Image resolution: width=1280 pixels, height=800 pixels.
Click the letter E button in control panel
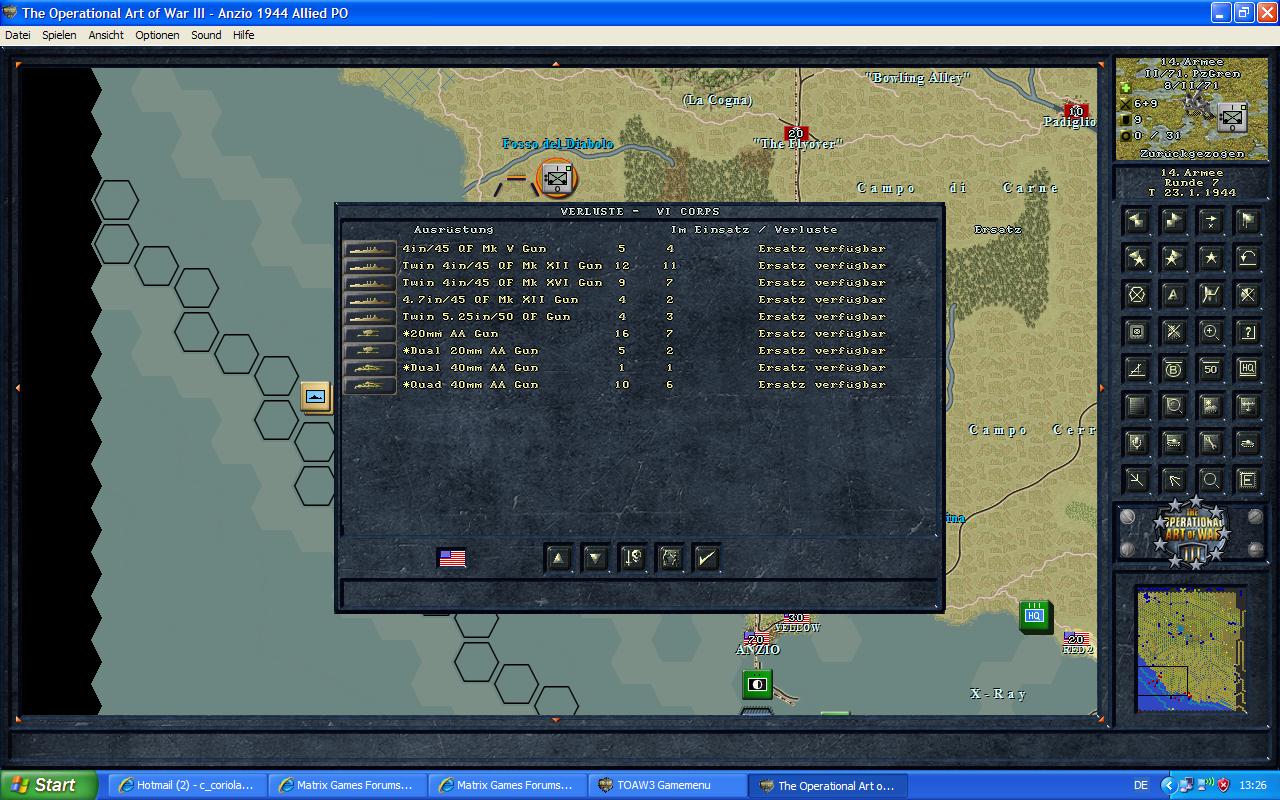point(1247,480)
